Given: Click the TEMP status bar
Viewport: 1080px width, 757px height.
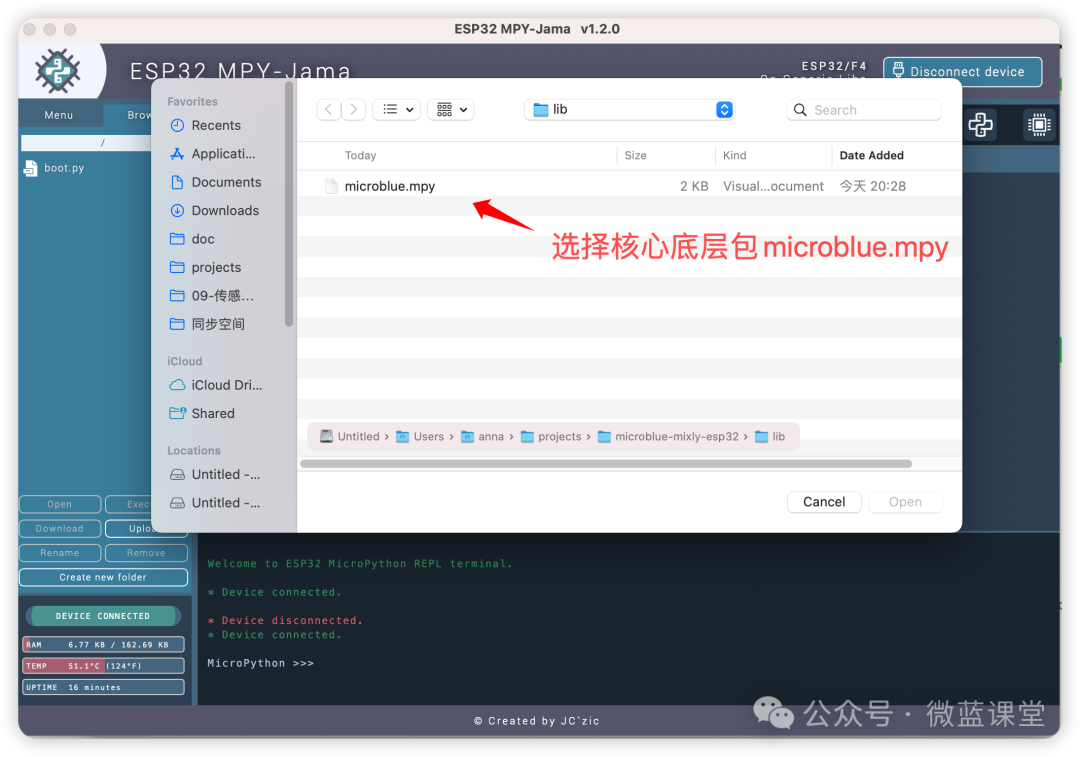Looking at the screenshot, I should [103, 666].
